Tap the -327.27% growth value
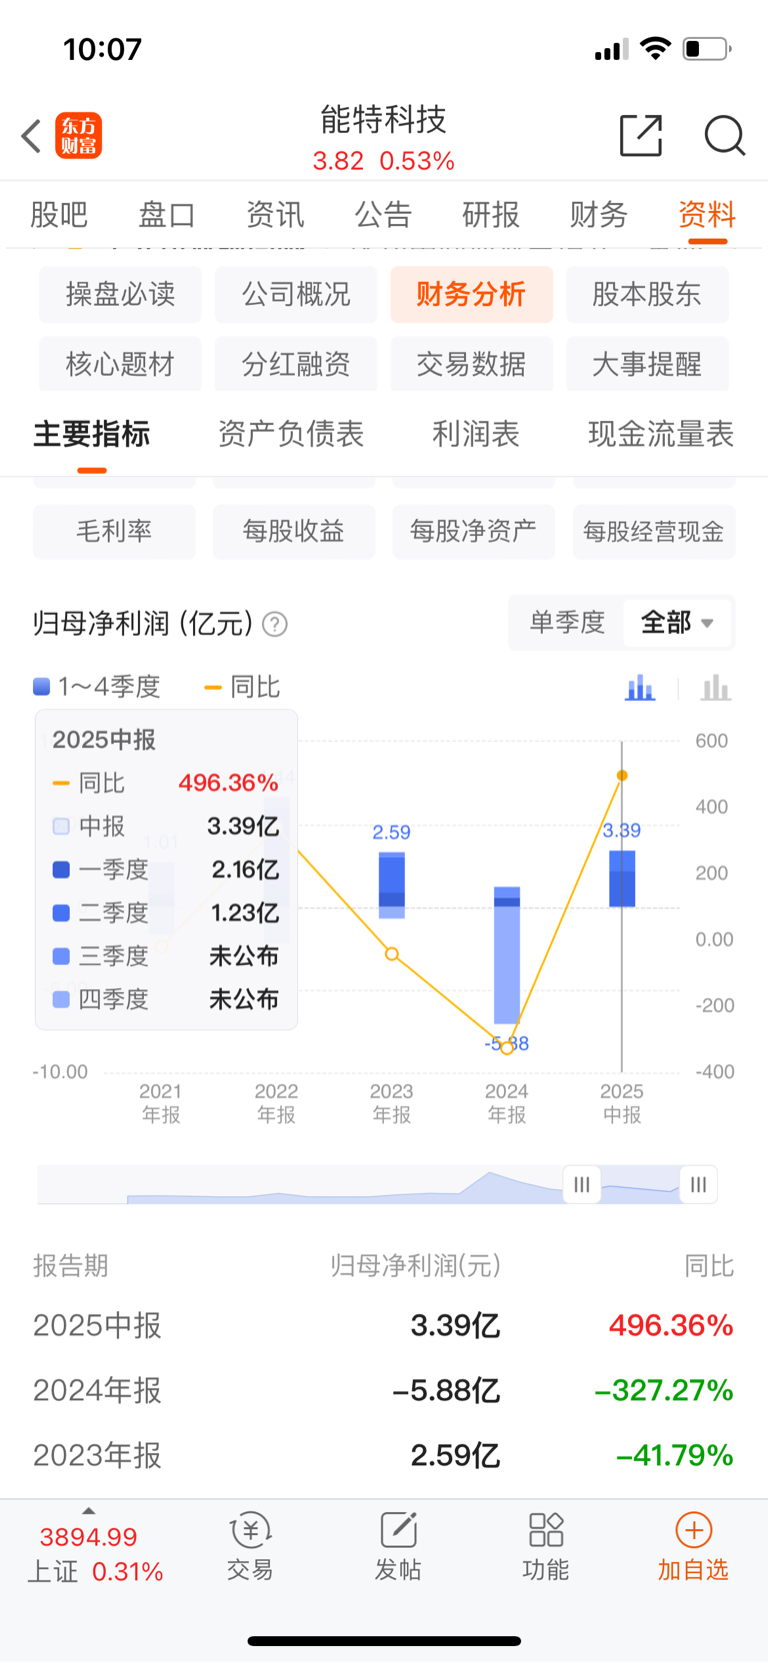The width and height of the screenshot is (768, 1663). point(664,1391)
